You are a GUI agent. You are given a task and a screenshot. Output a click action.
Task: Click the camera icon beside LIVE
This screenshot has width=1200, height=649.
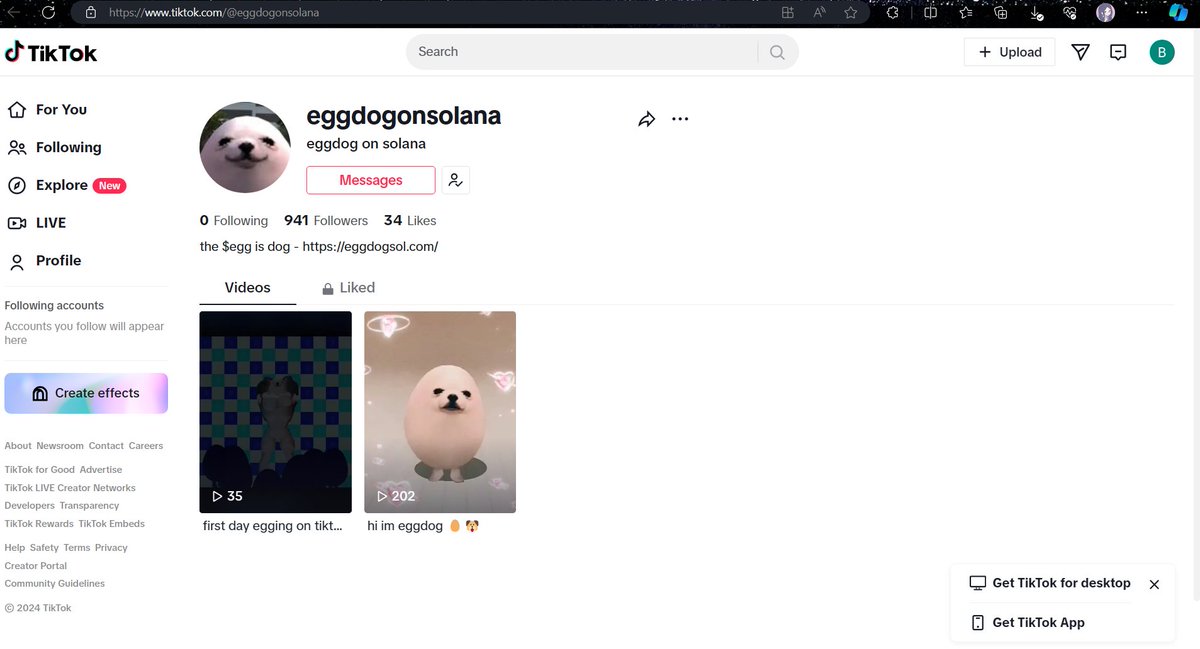16,223
